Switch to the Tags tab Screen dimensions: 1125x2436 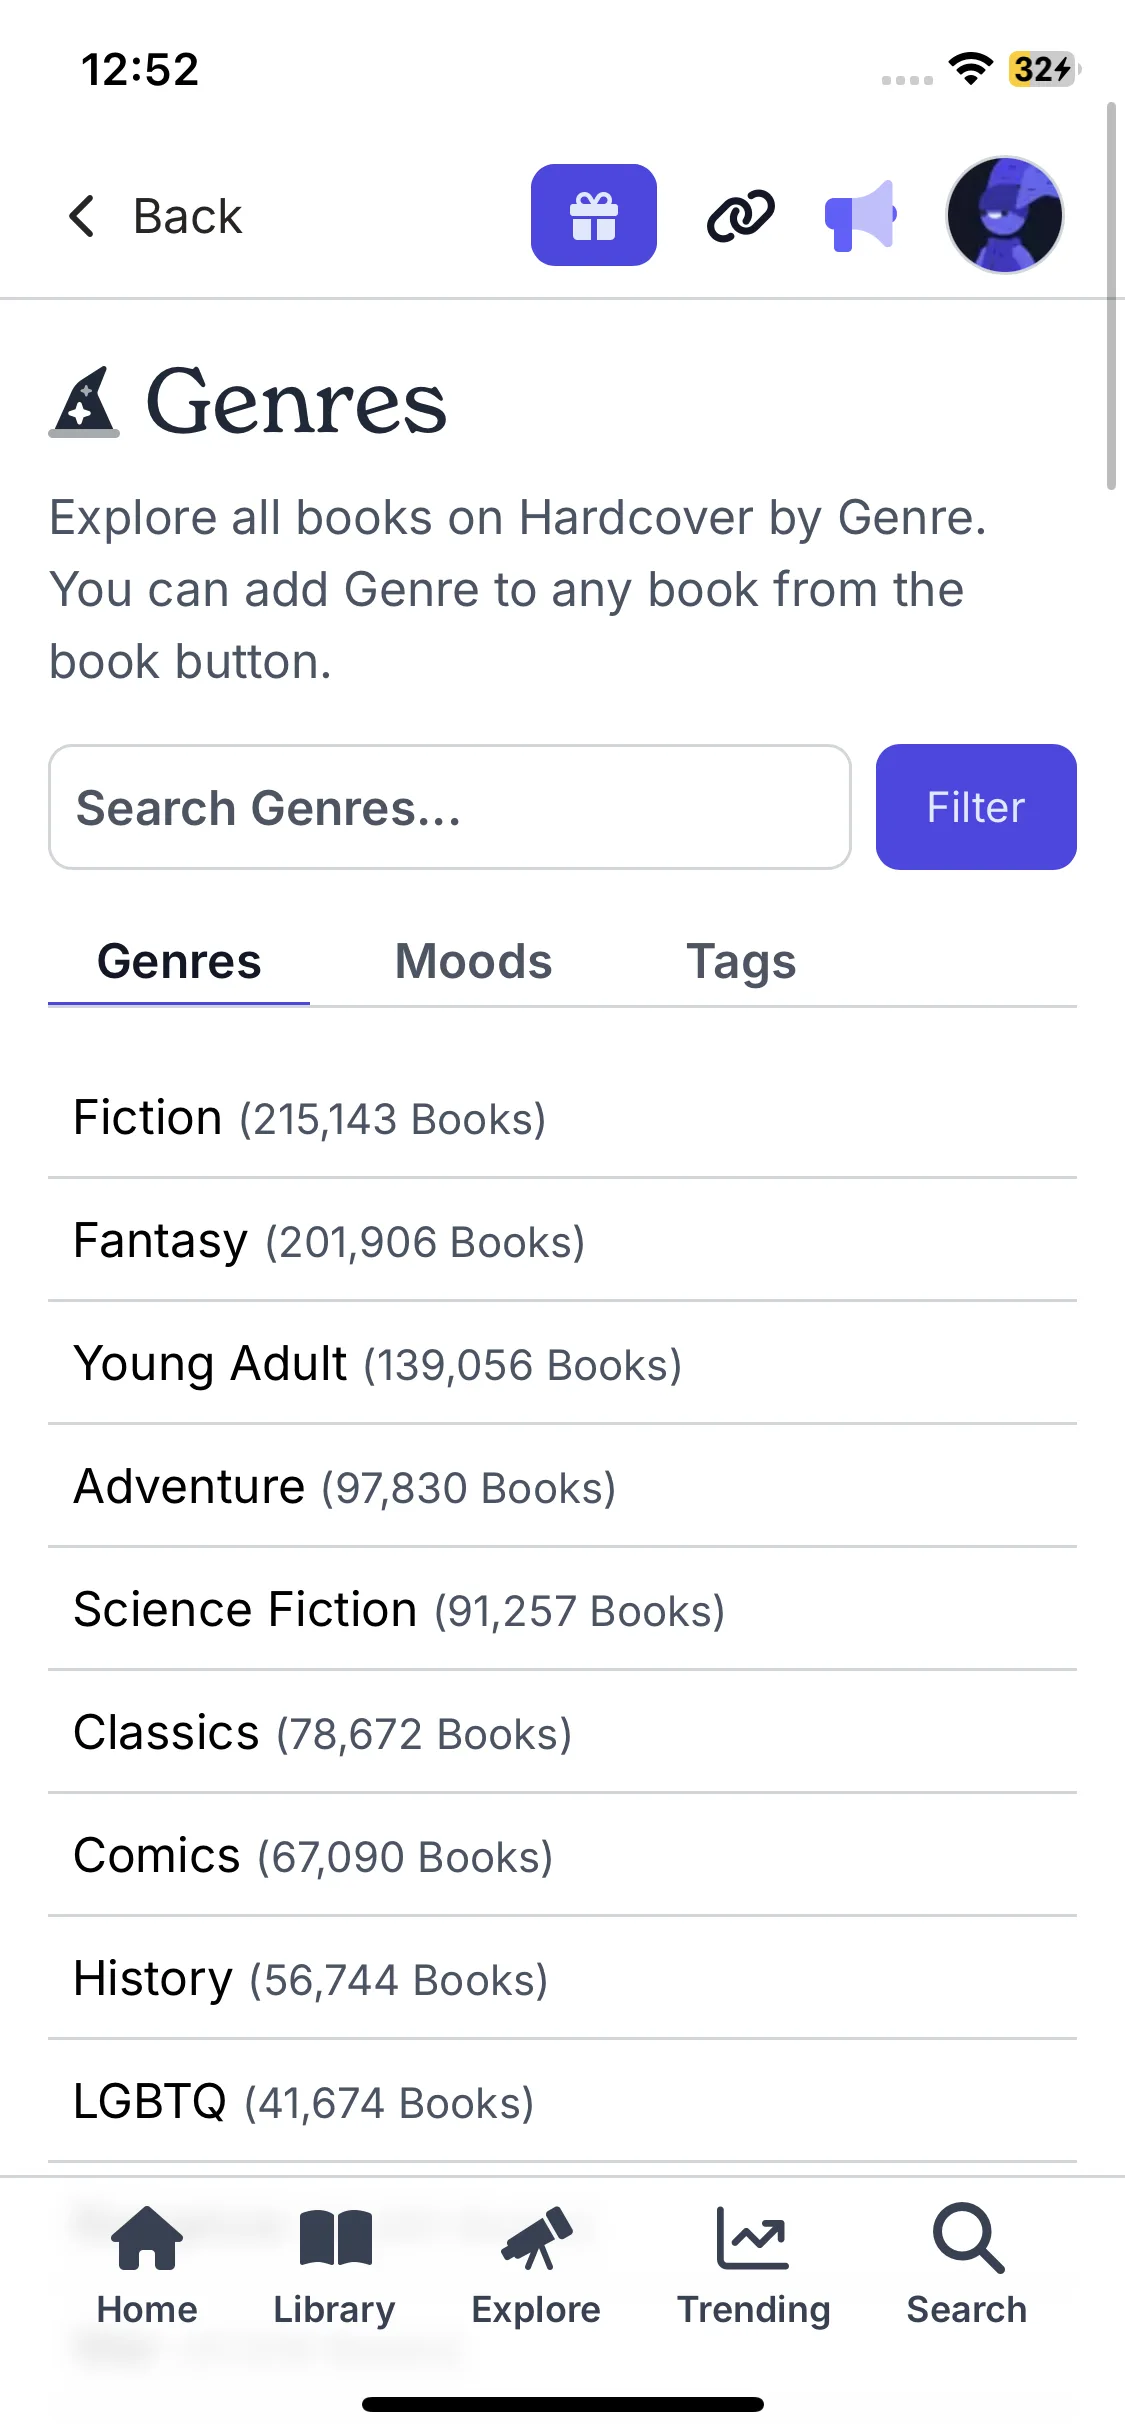click(x=741, y=961)
